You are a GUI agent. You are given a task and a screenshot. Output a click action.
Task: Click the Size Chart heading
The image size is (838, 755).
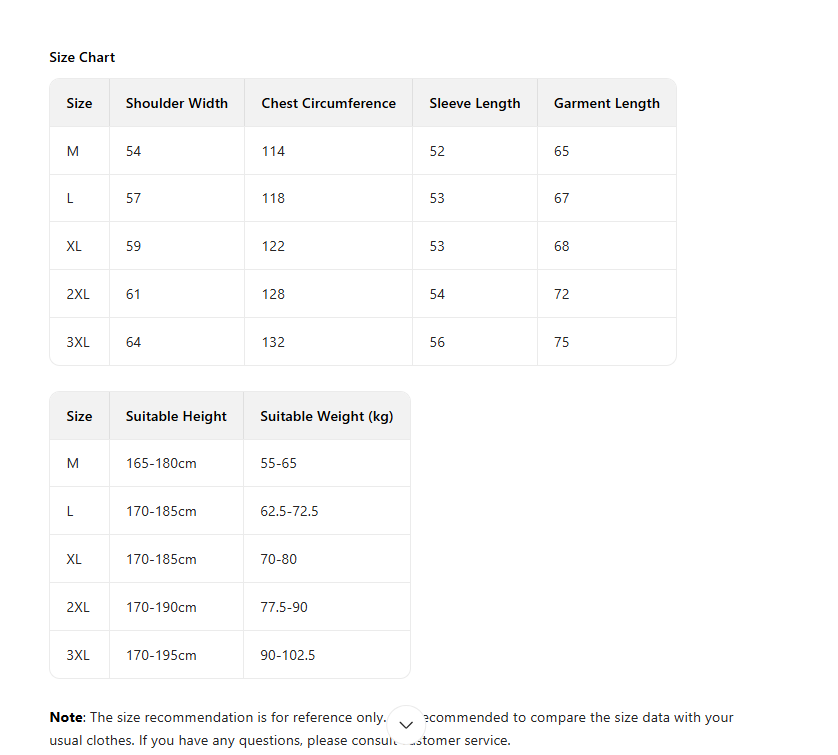82,57
